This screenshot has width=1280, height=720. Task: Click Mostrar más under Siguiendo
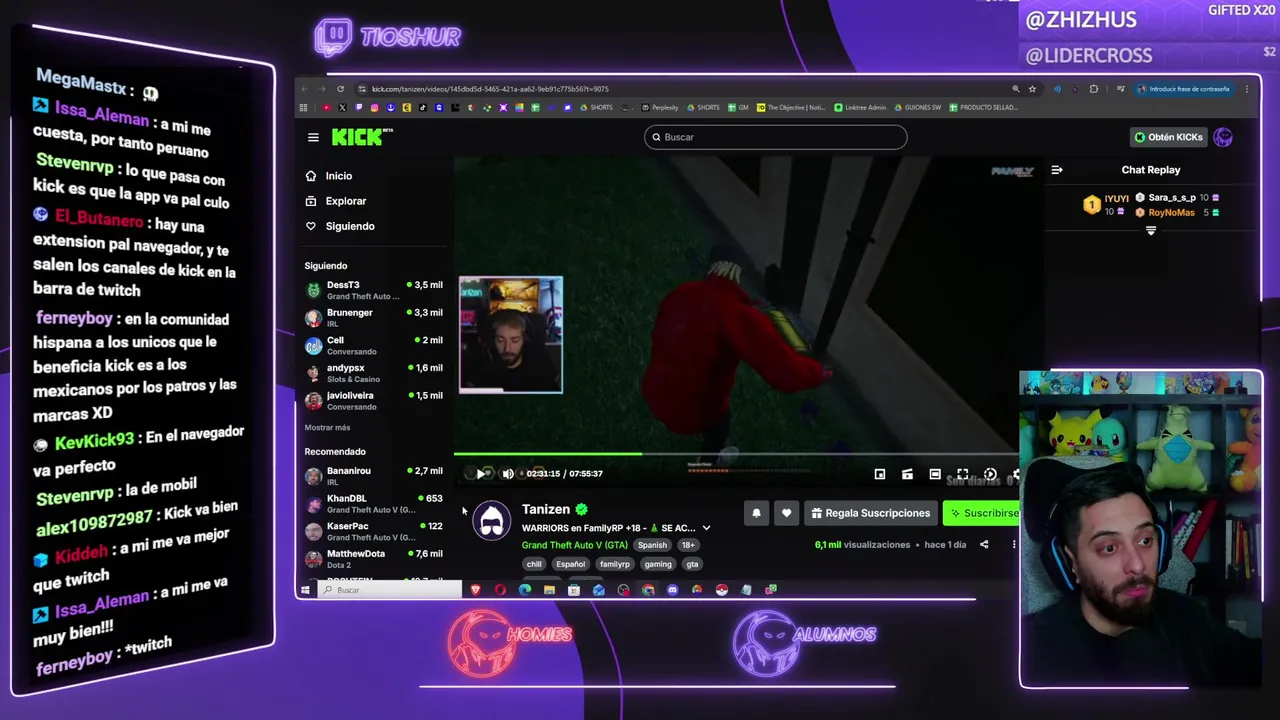(327, 427)
